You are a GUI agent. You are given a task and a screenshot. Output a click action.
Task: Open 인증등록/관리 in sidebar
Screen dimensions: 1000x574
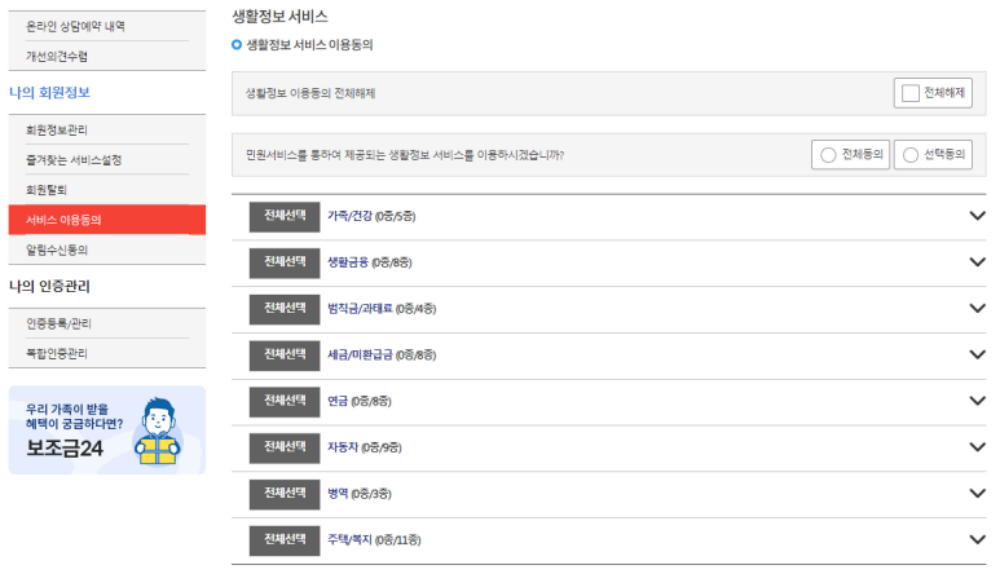(x=59, y=324)
